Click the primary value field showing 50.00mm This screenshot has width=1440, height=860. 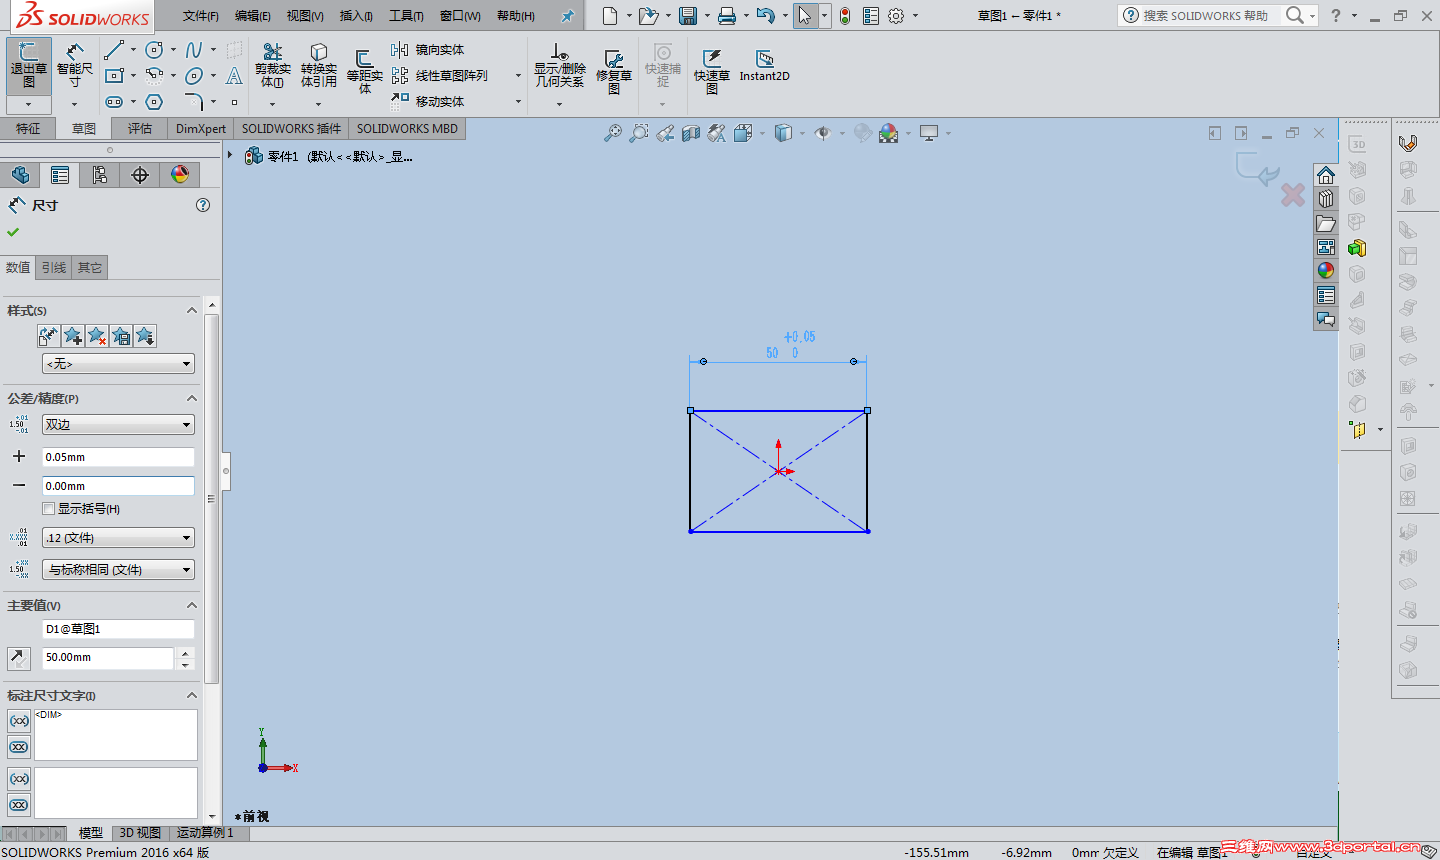pos(108,658)
